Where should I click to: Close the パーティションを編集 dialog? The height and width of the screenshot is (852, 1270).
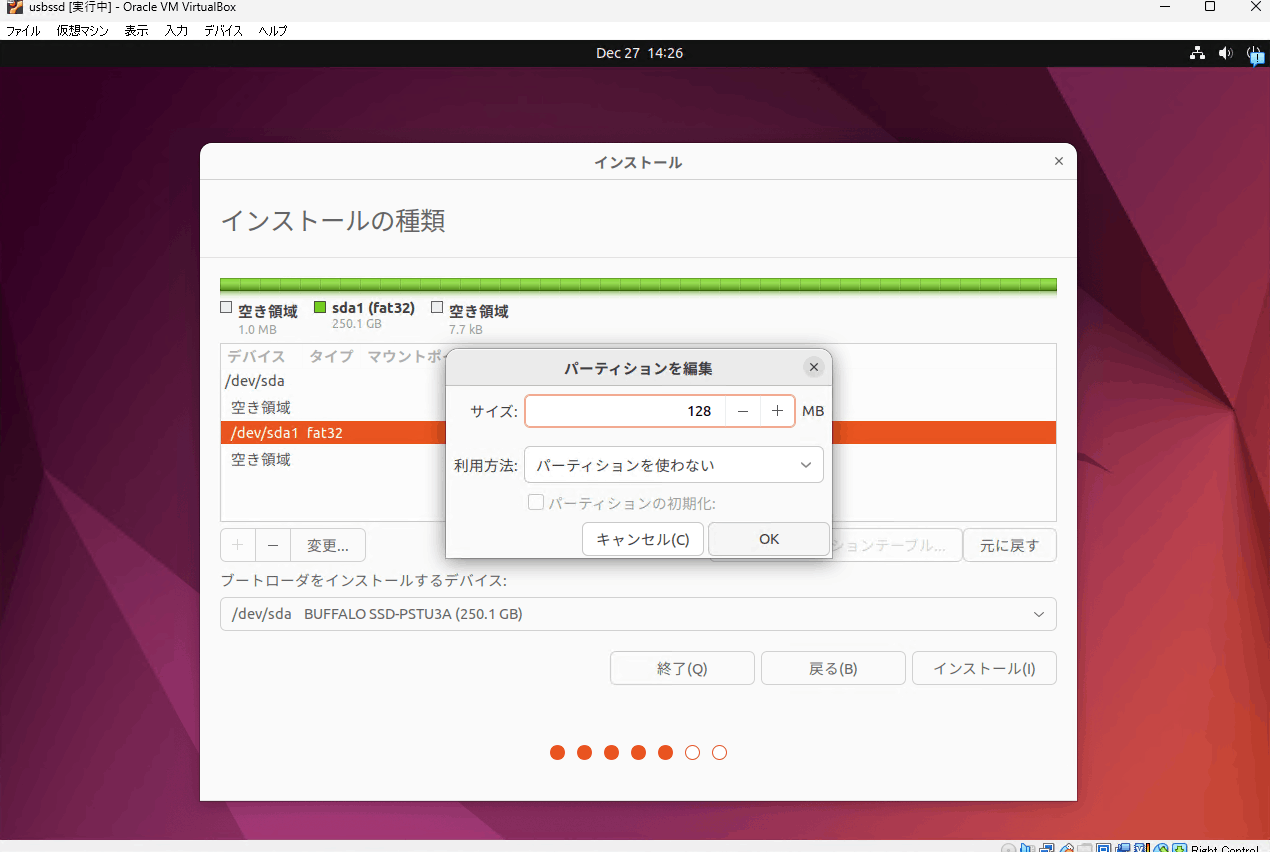click(814, 368)
